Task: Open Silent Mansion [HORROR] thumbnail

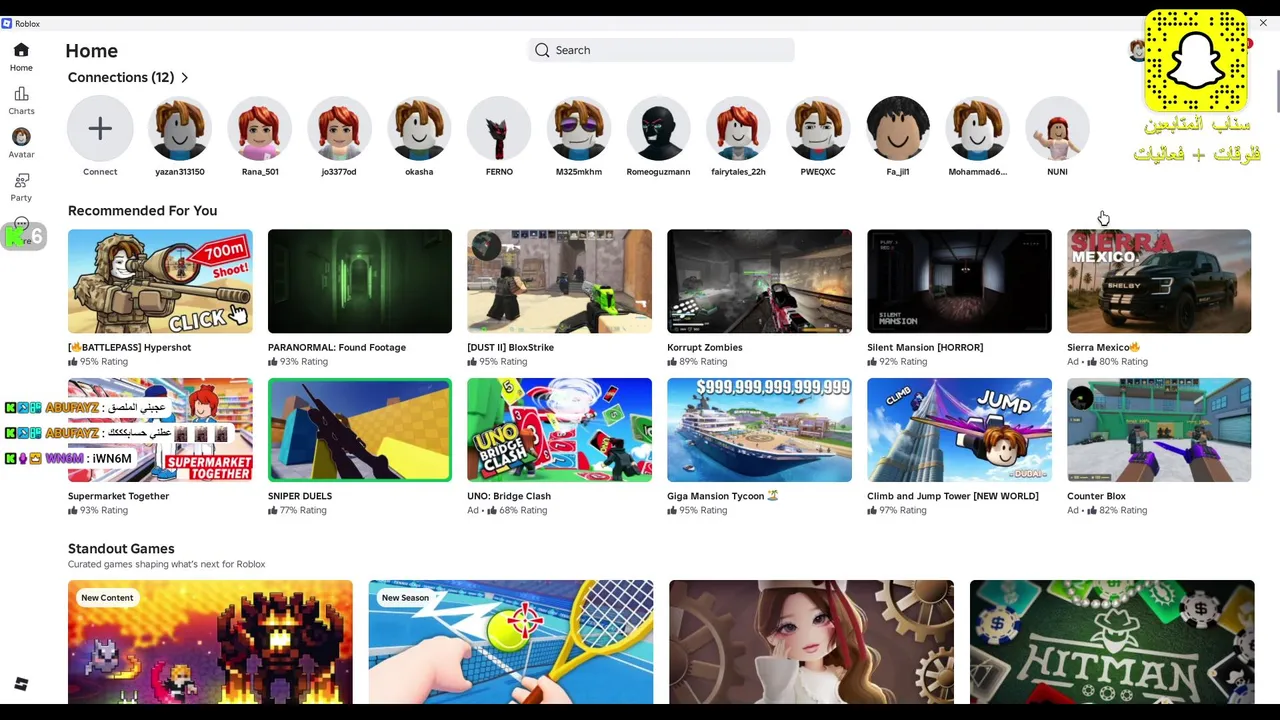Action: (959, 281)
